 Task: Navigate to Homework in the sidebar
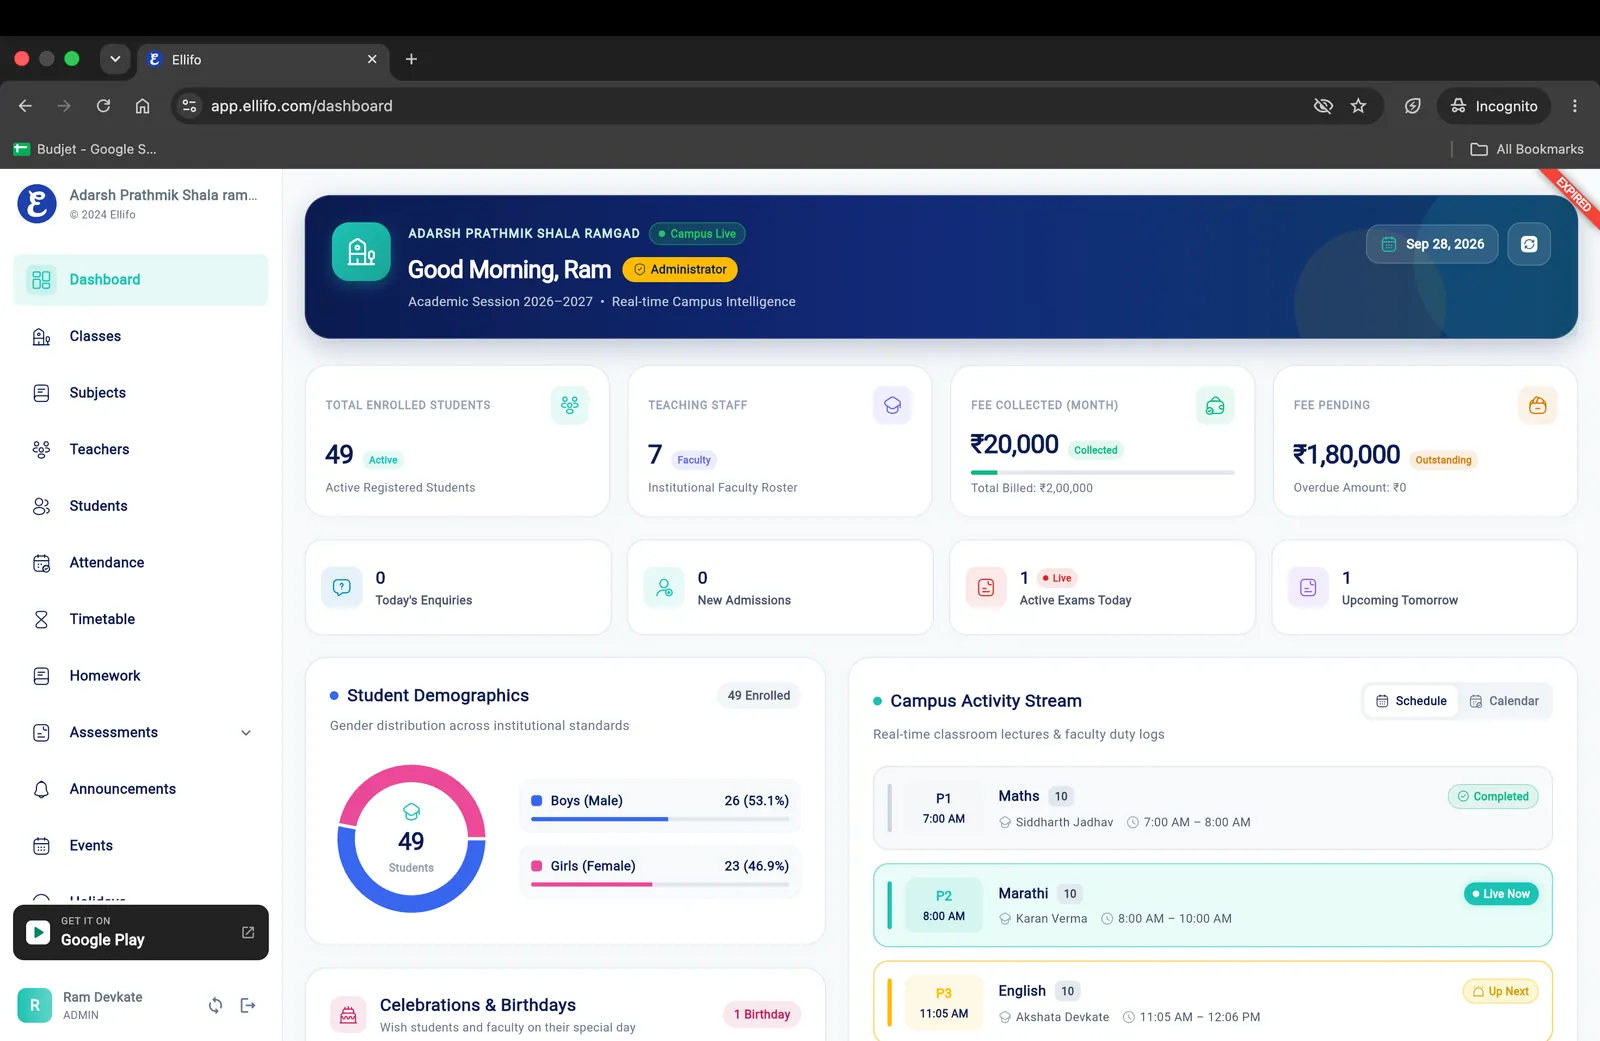[x=141, y=676]
